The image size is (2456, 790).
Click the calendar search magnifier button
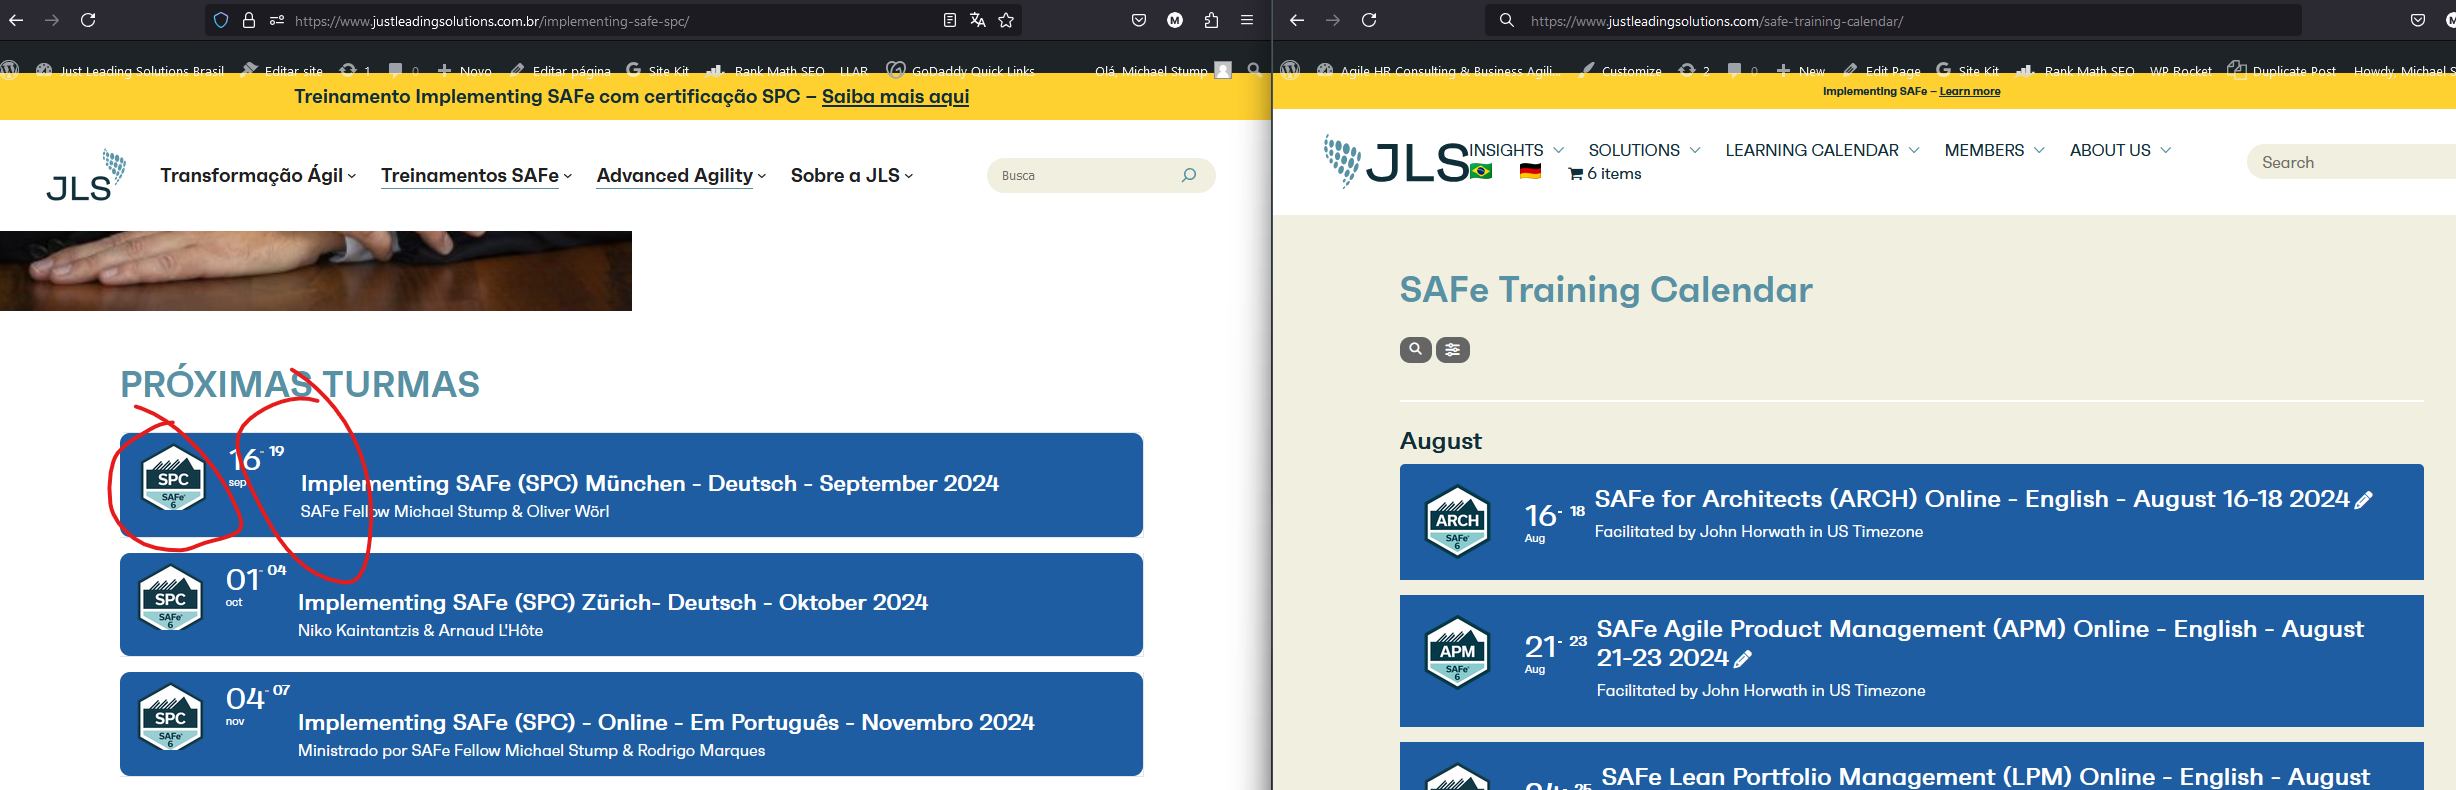tap(1415, 349)
